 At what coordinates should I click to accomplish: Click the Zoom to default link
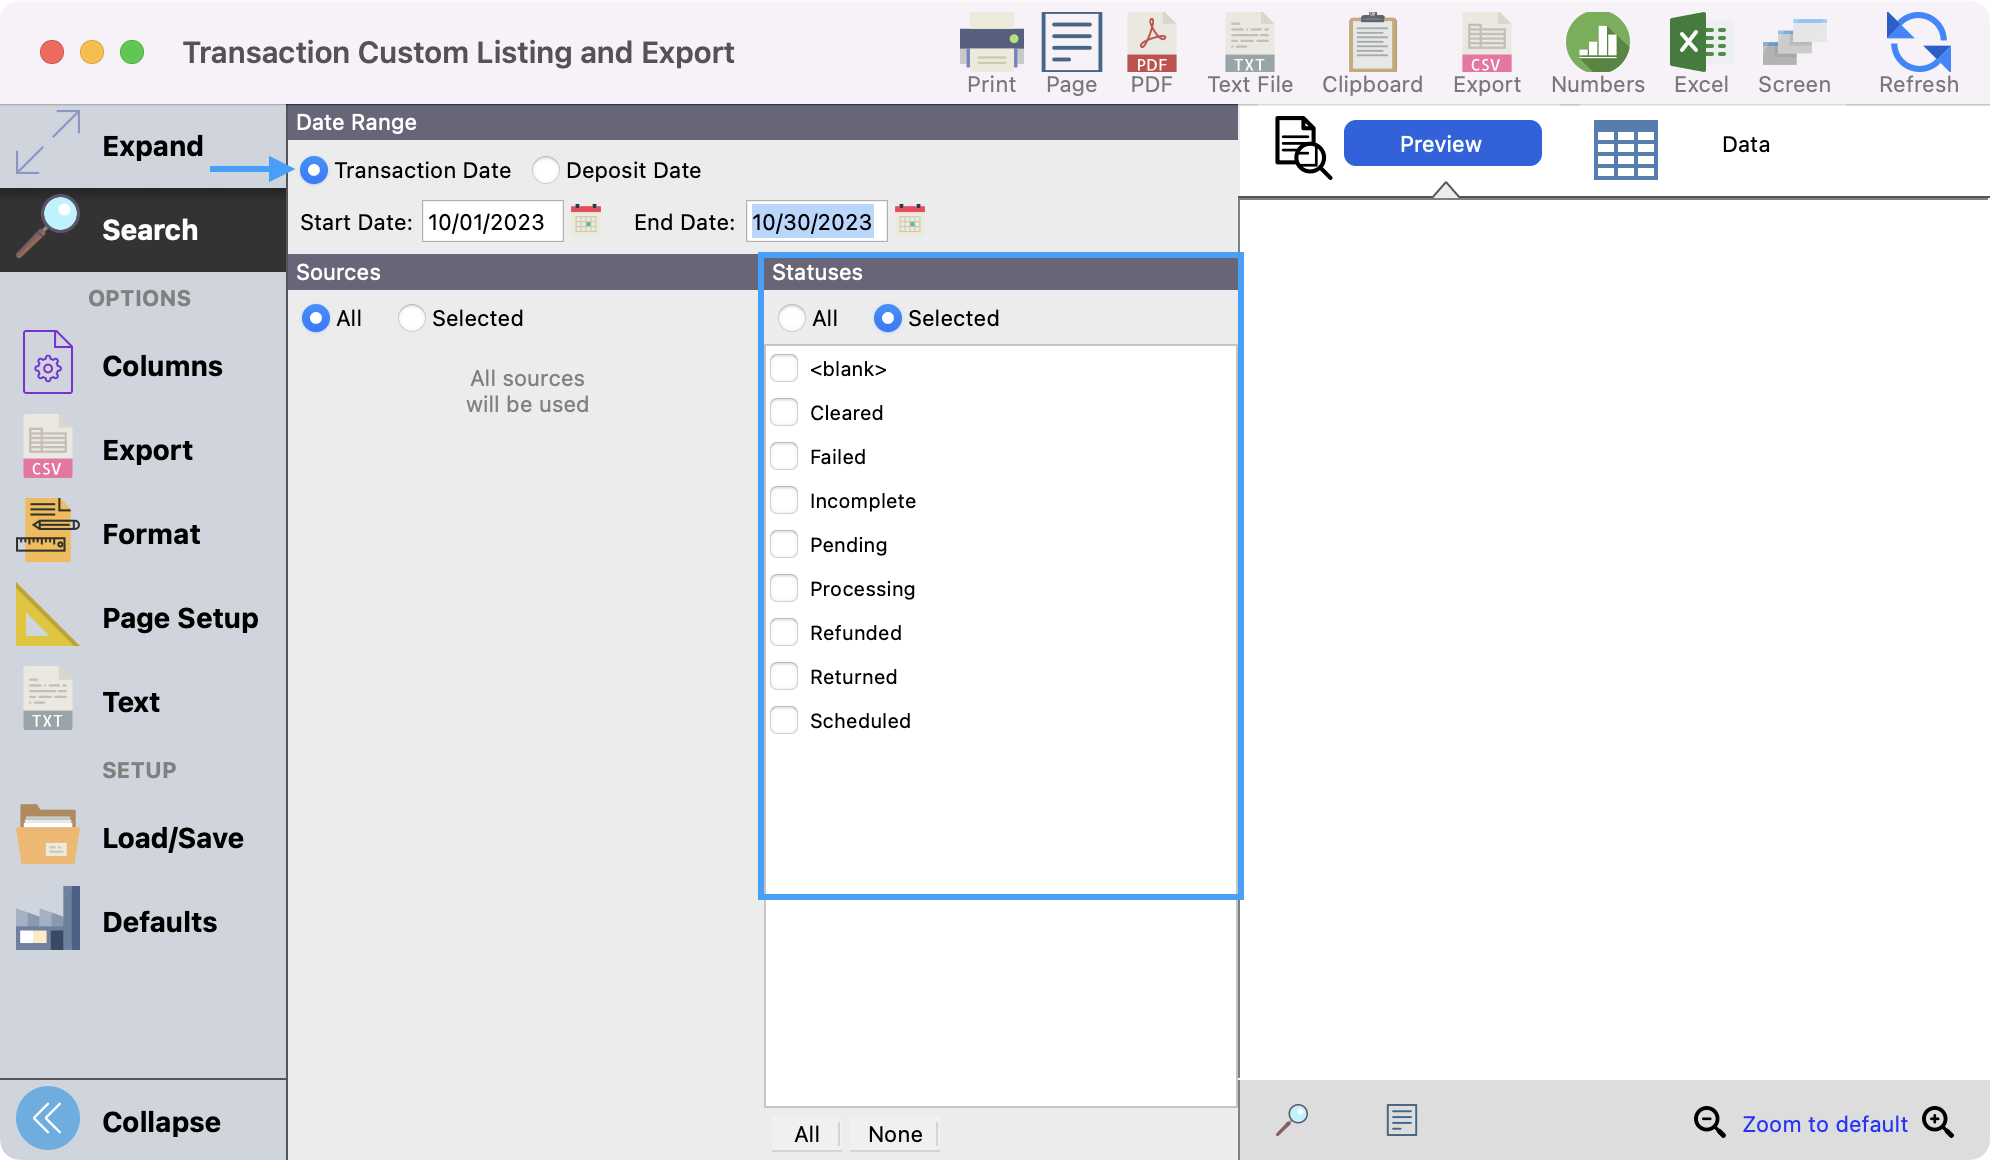1825,1124
